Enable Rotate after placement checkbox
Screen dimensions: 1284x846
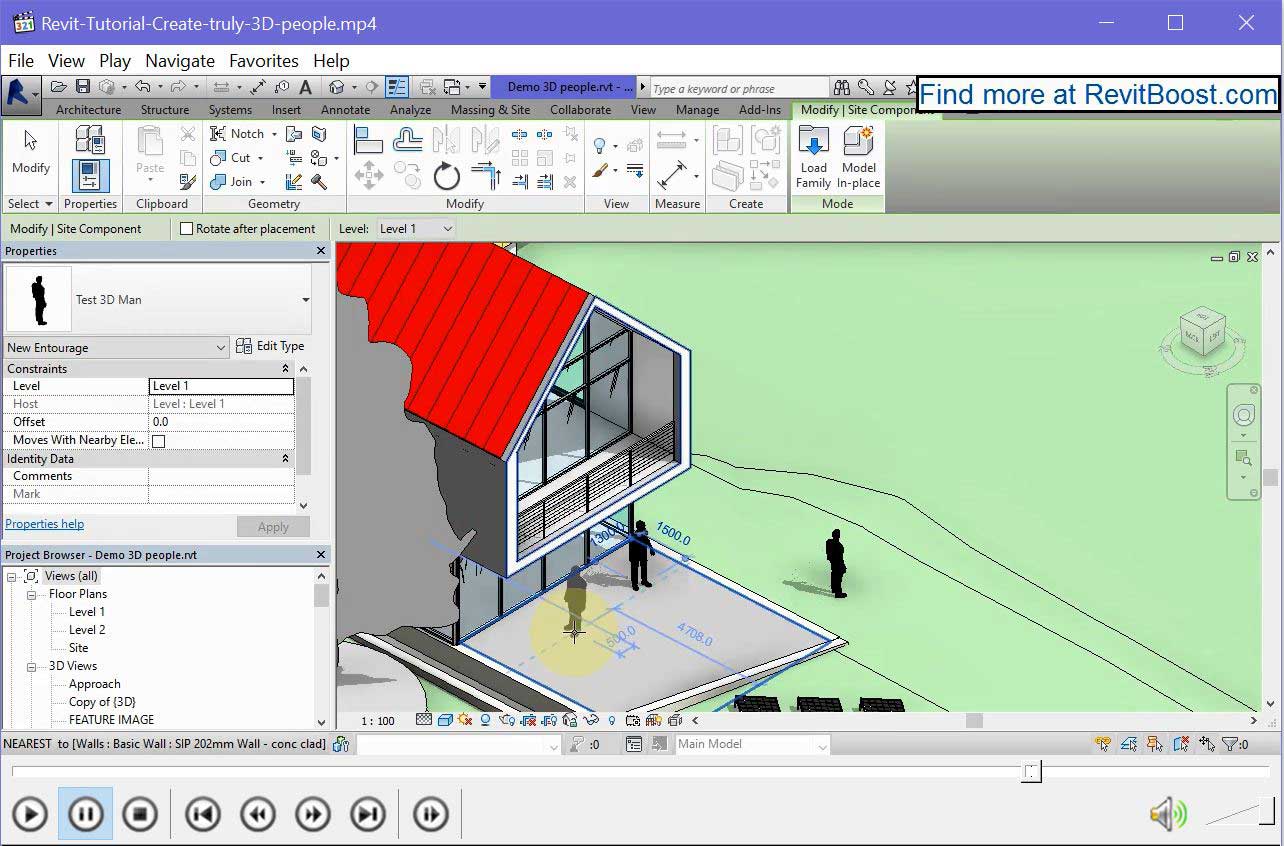pyautogui.click(x=186, y=229)
